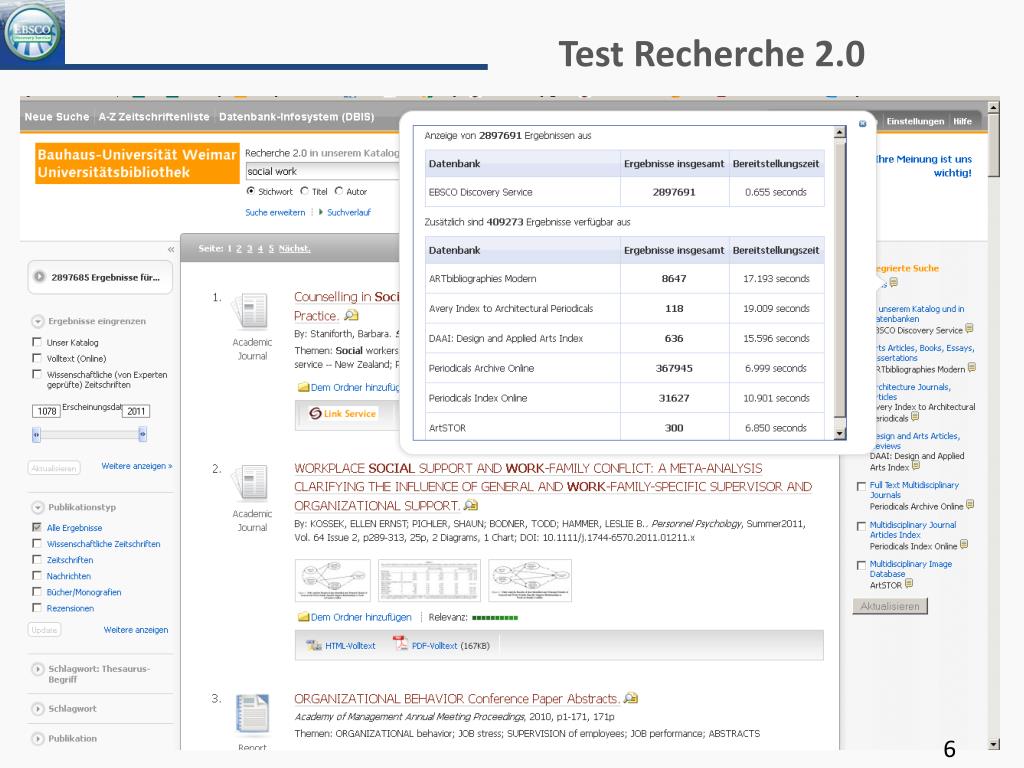The image size is (1024, 768).
Task: Add result 1 to folder icon
Action: click(303, 387)
